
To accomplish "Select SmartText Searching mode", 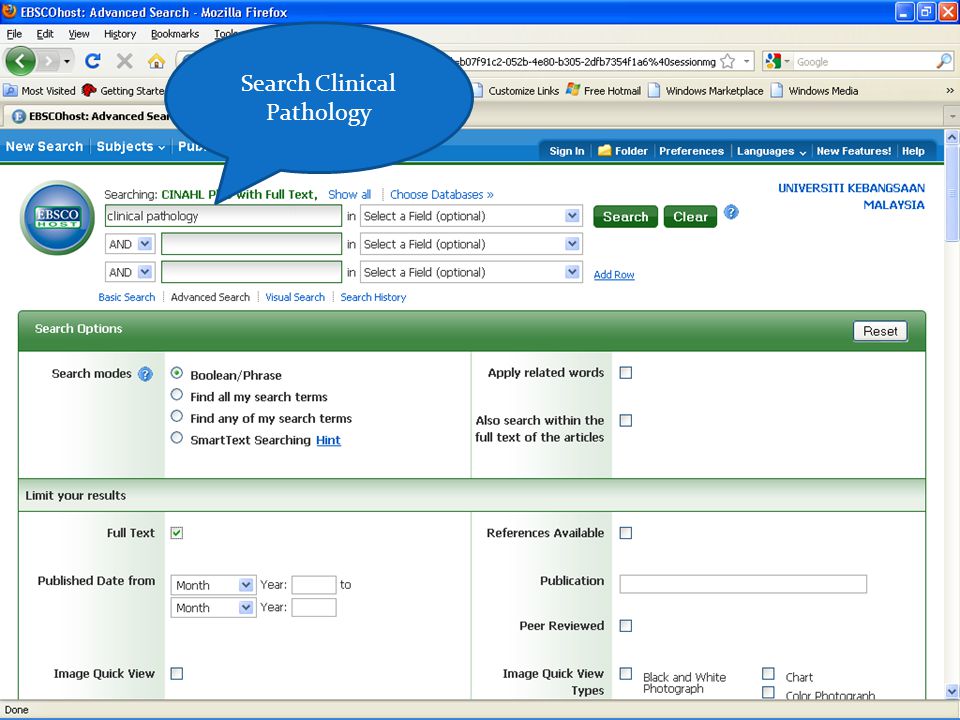I will tap(177, 438).
